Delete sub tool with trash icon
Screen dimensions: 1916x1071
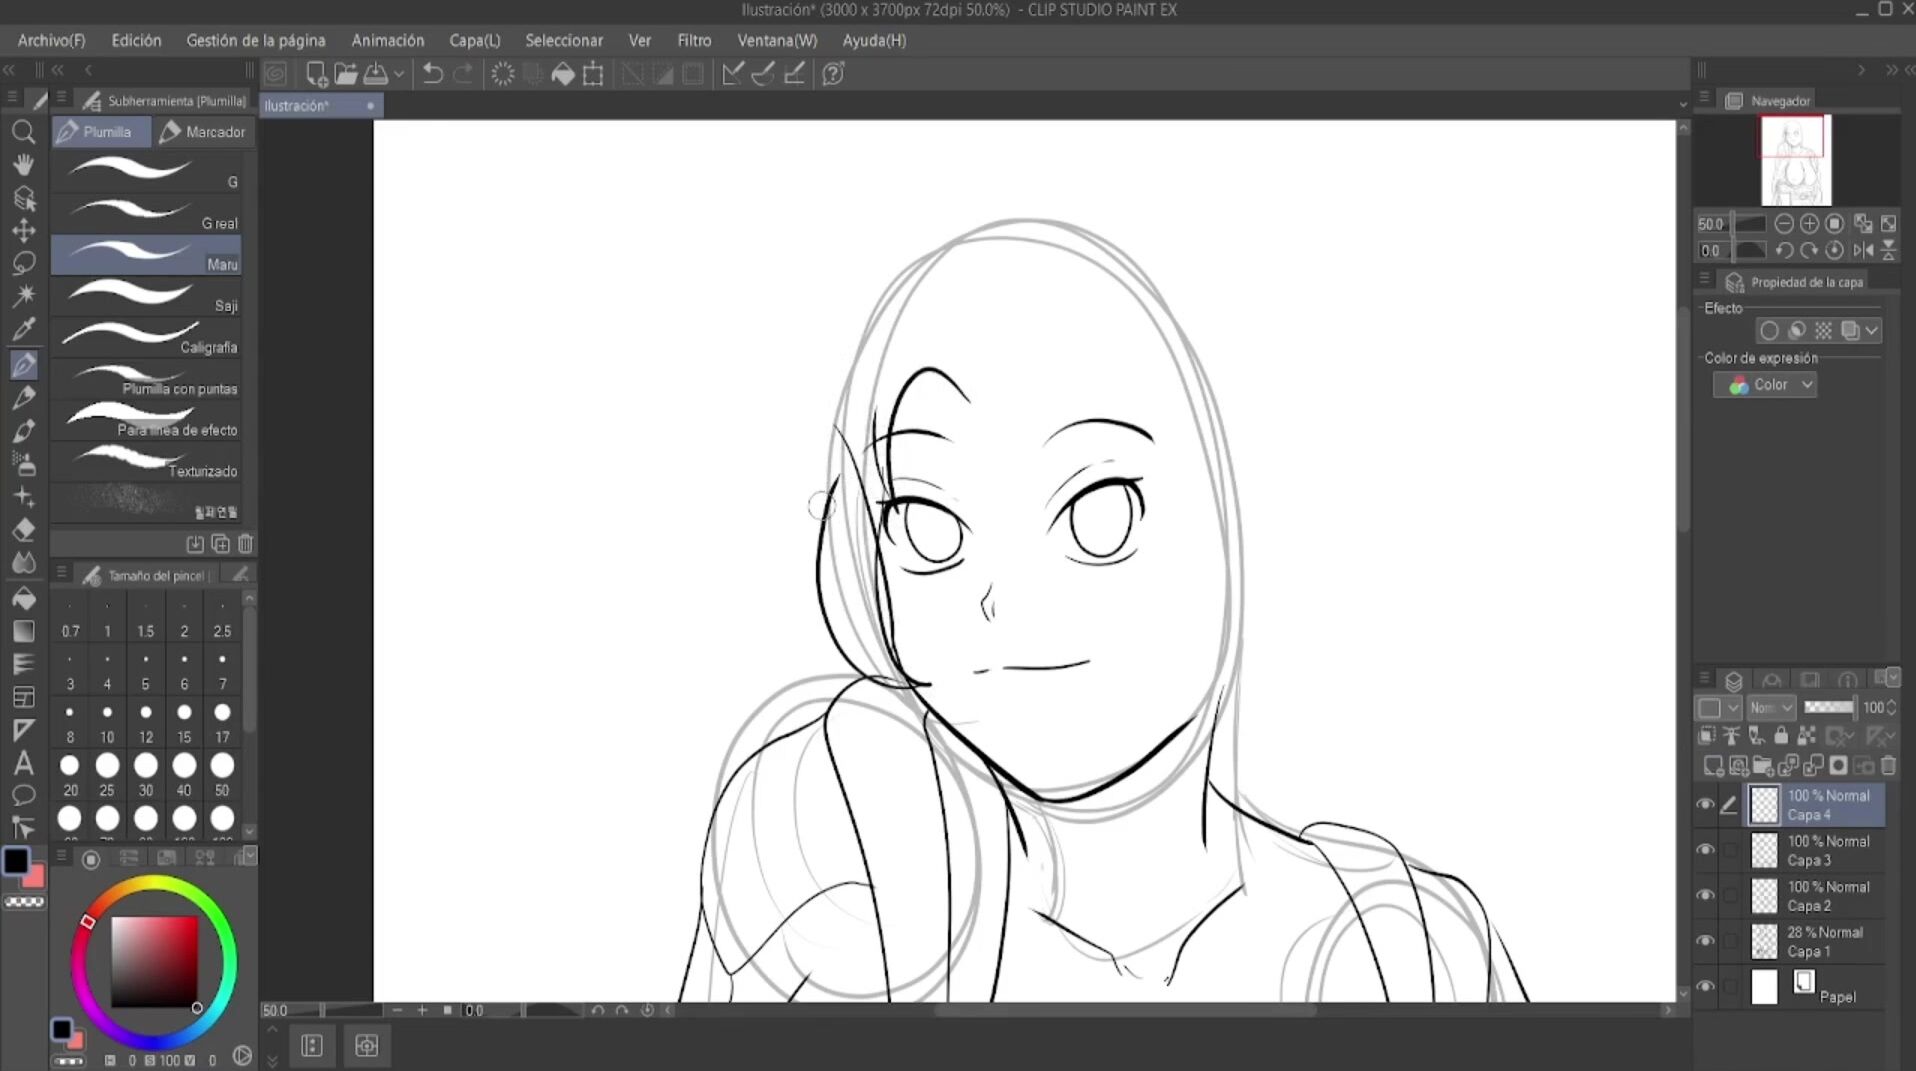(245, 544)
